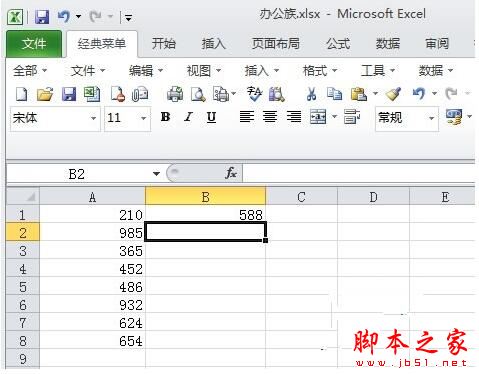Center align text
Image resolution: width=479 pixels, height=374 pixels.
[x=270, y=117]
